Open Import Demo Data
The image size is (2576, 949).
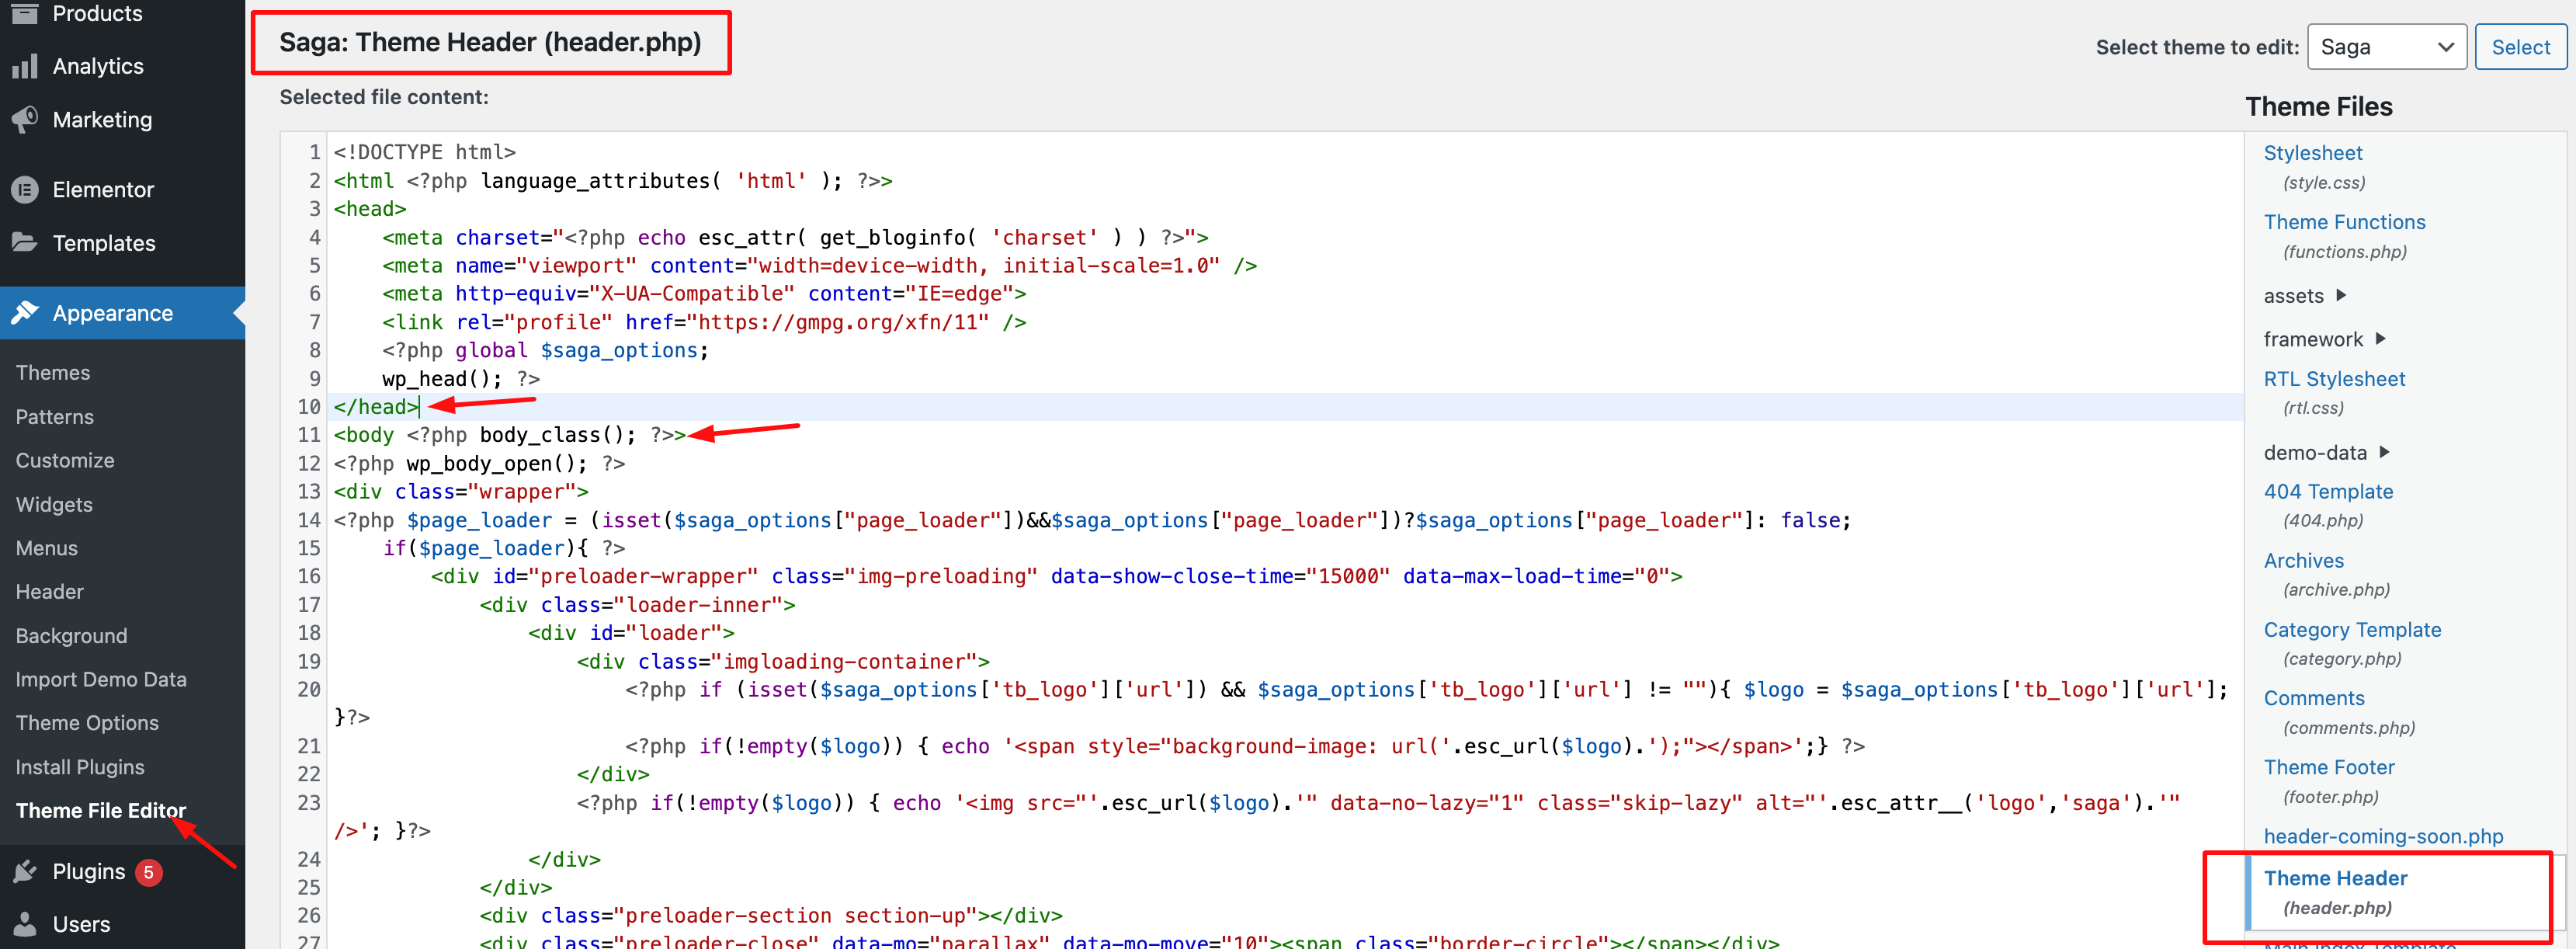101,680
